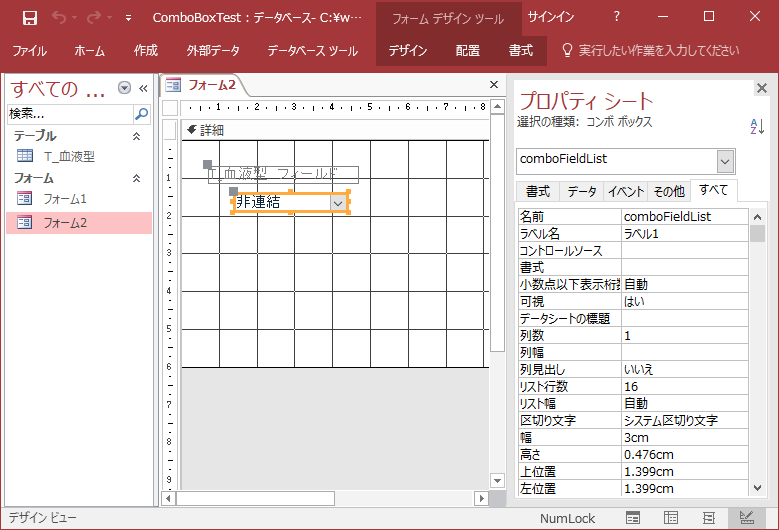Viewport: 779px width, 530px height.
Task: Select the 書式 ribbon tab
Action: coord(521,51)
